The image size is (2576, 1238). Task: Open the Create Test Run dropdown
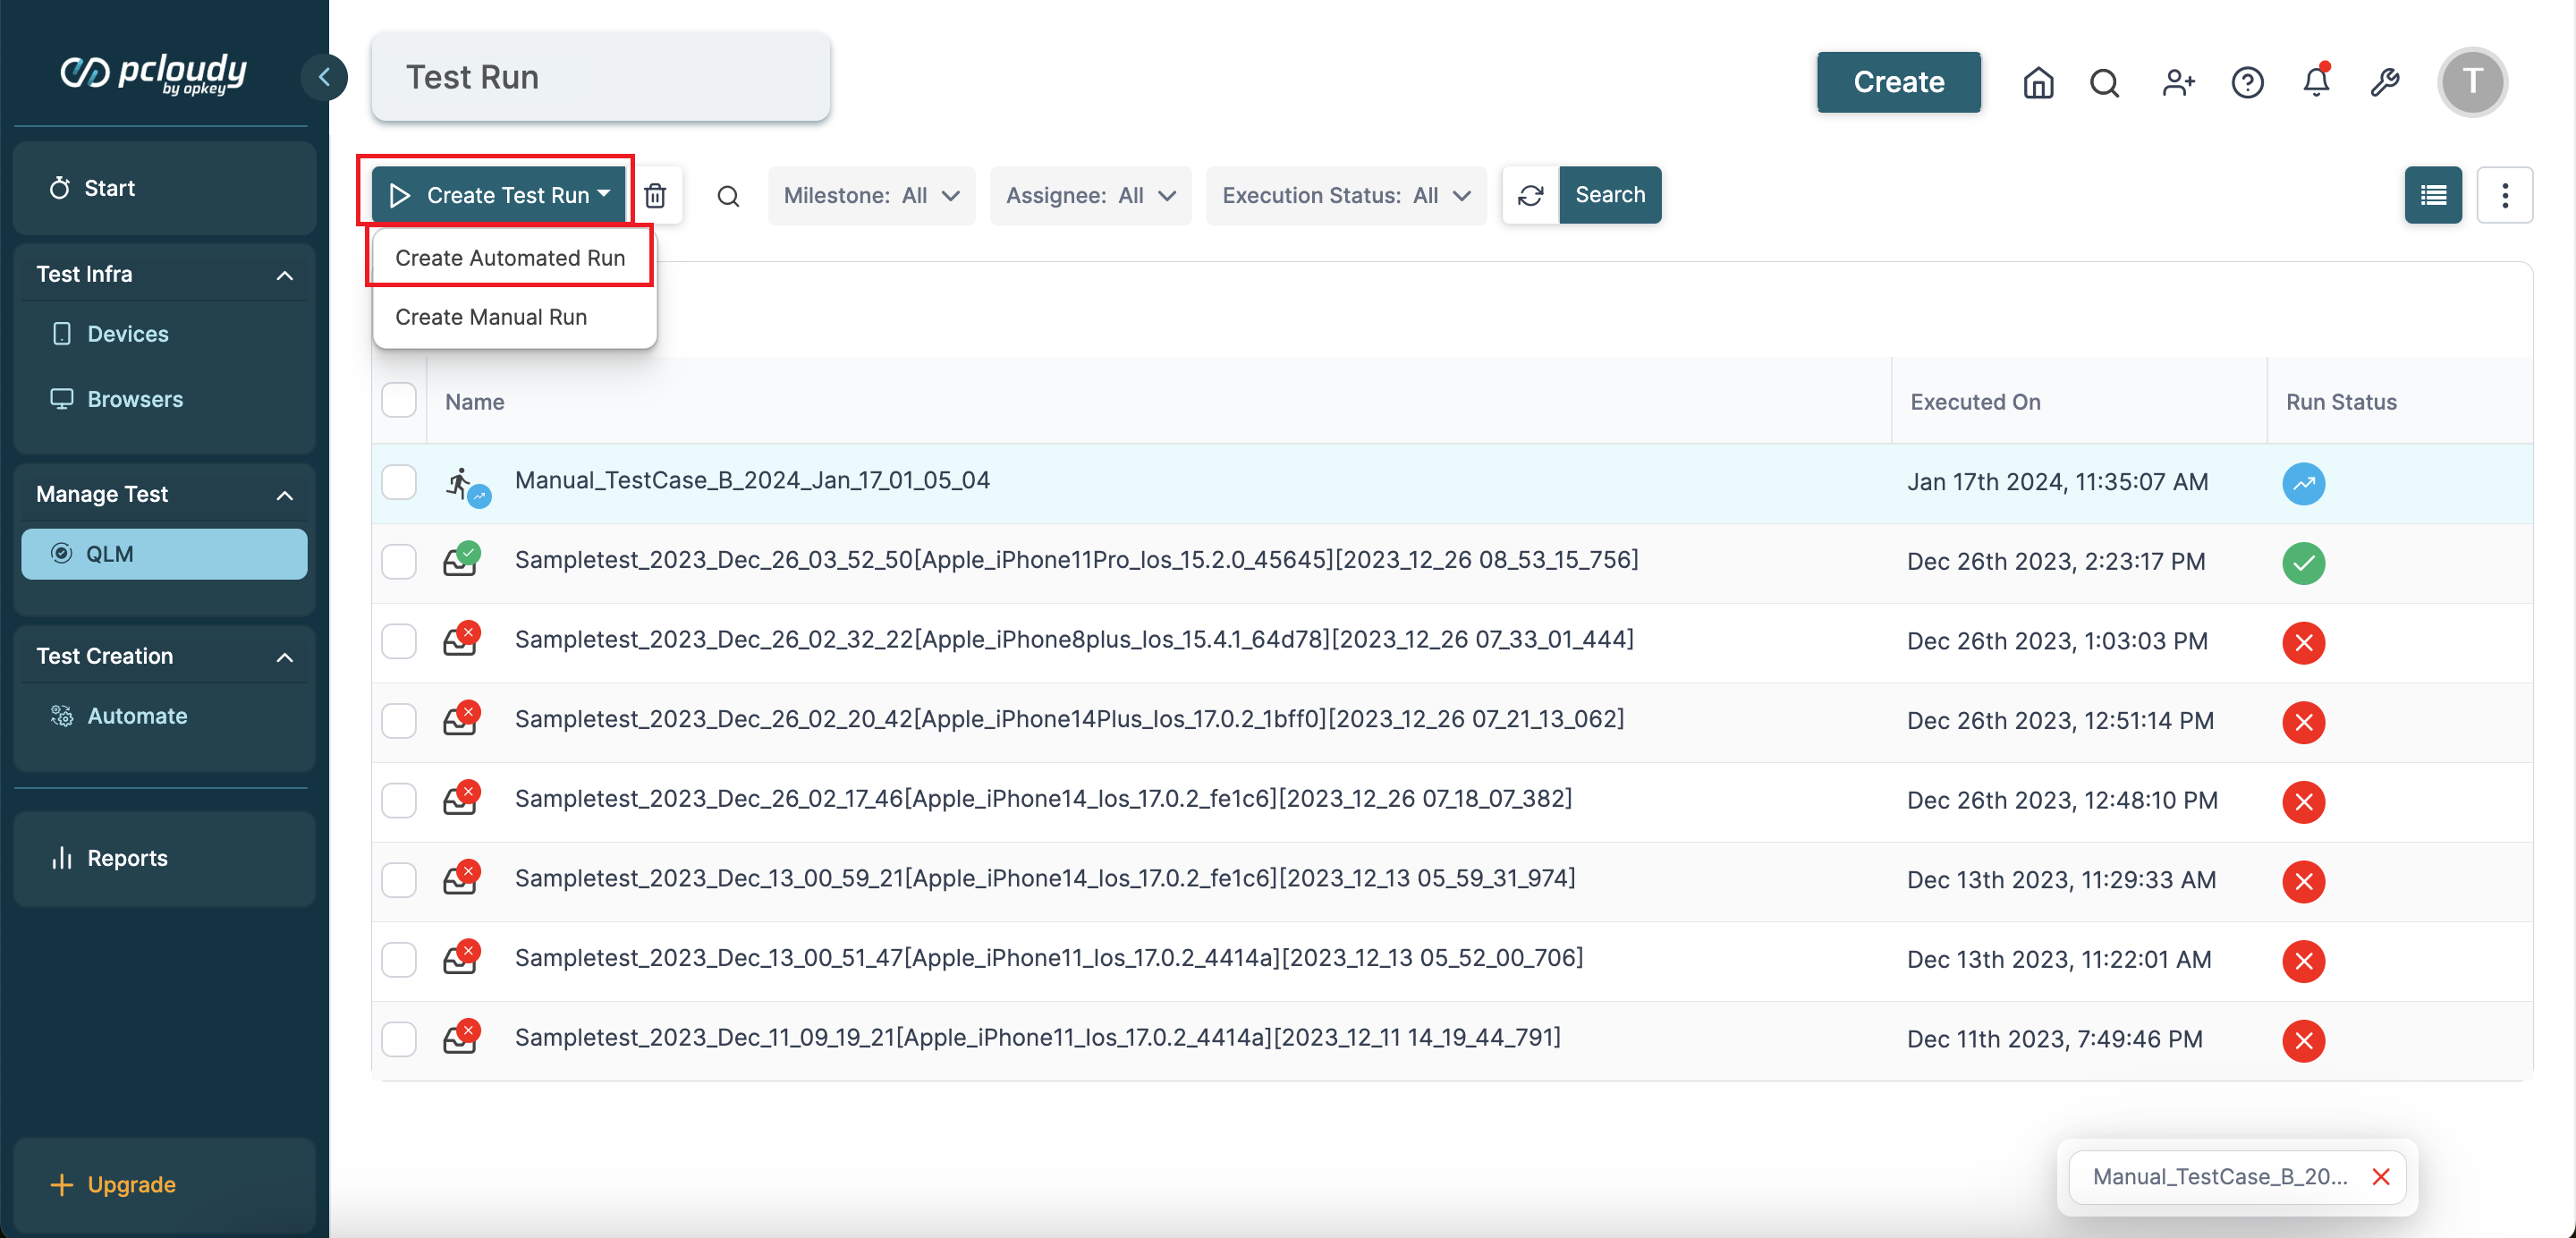pos(498,195)
